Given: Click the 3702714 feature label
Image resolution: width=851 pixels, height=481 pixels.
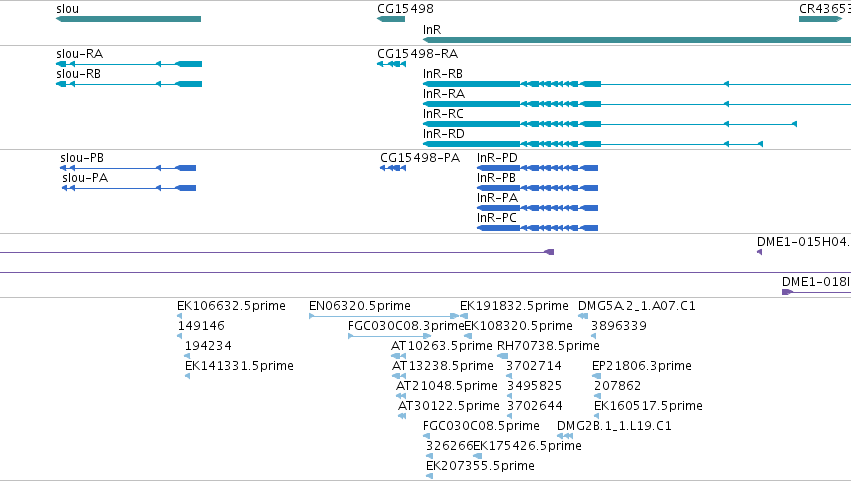Looking at the screenshot, I should point(534,366).
